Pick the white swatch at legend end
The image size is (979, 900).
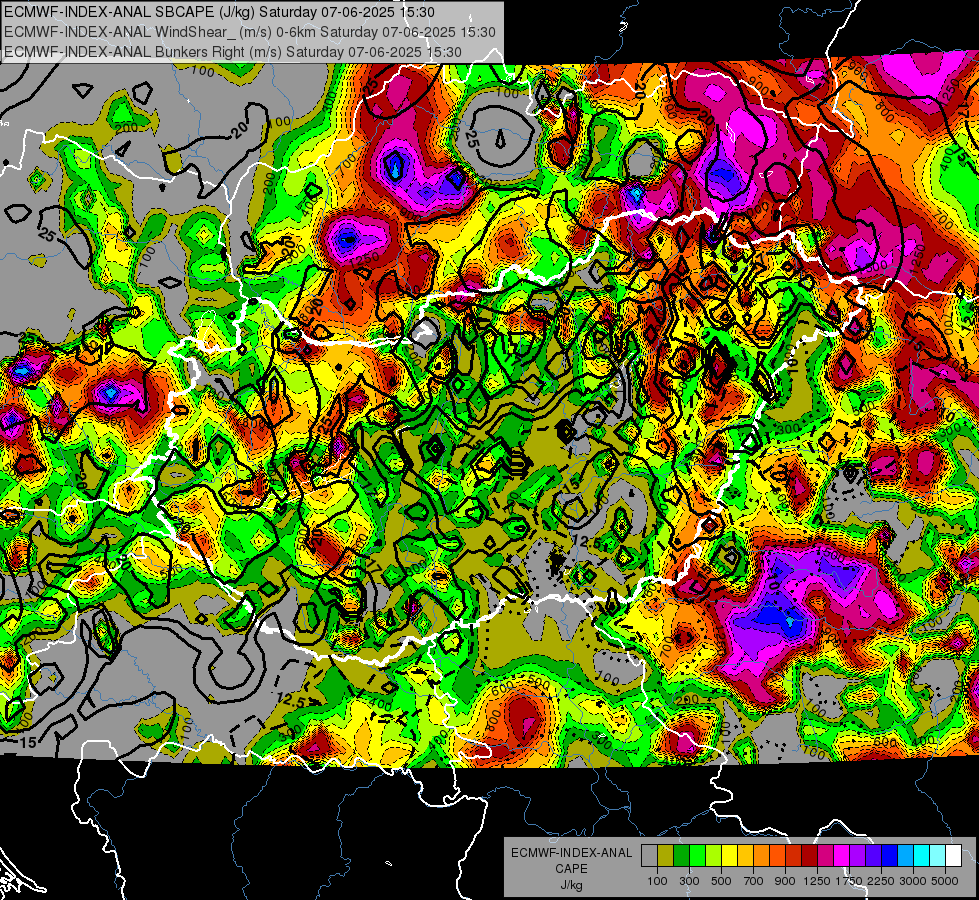(x=953, y=856)
